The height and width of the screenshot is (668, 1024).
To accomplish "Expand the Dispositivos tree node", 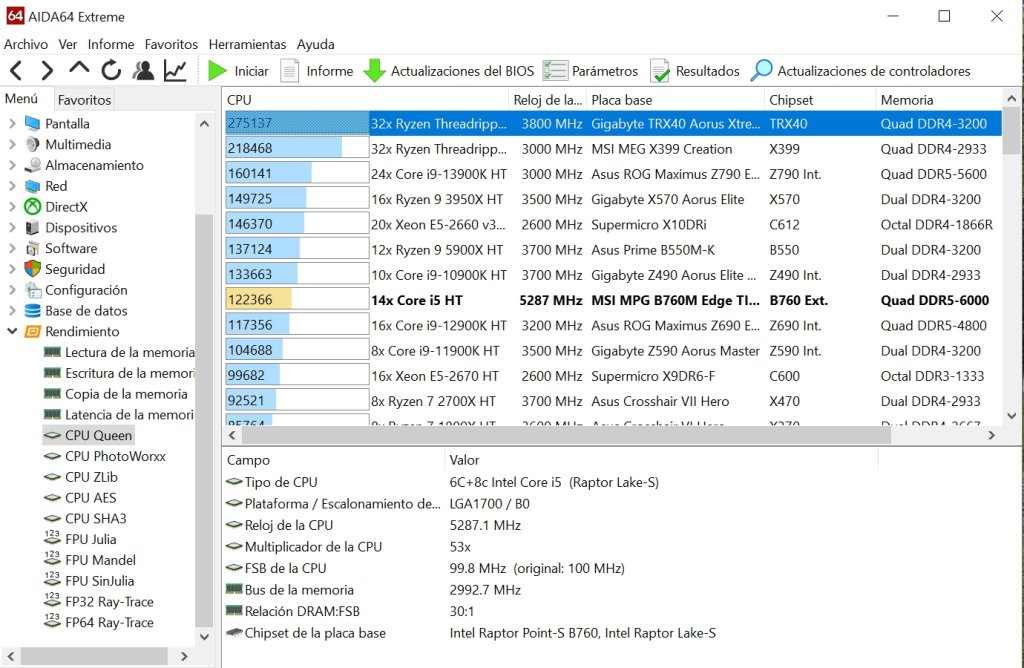I will (x=12, y=228).
